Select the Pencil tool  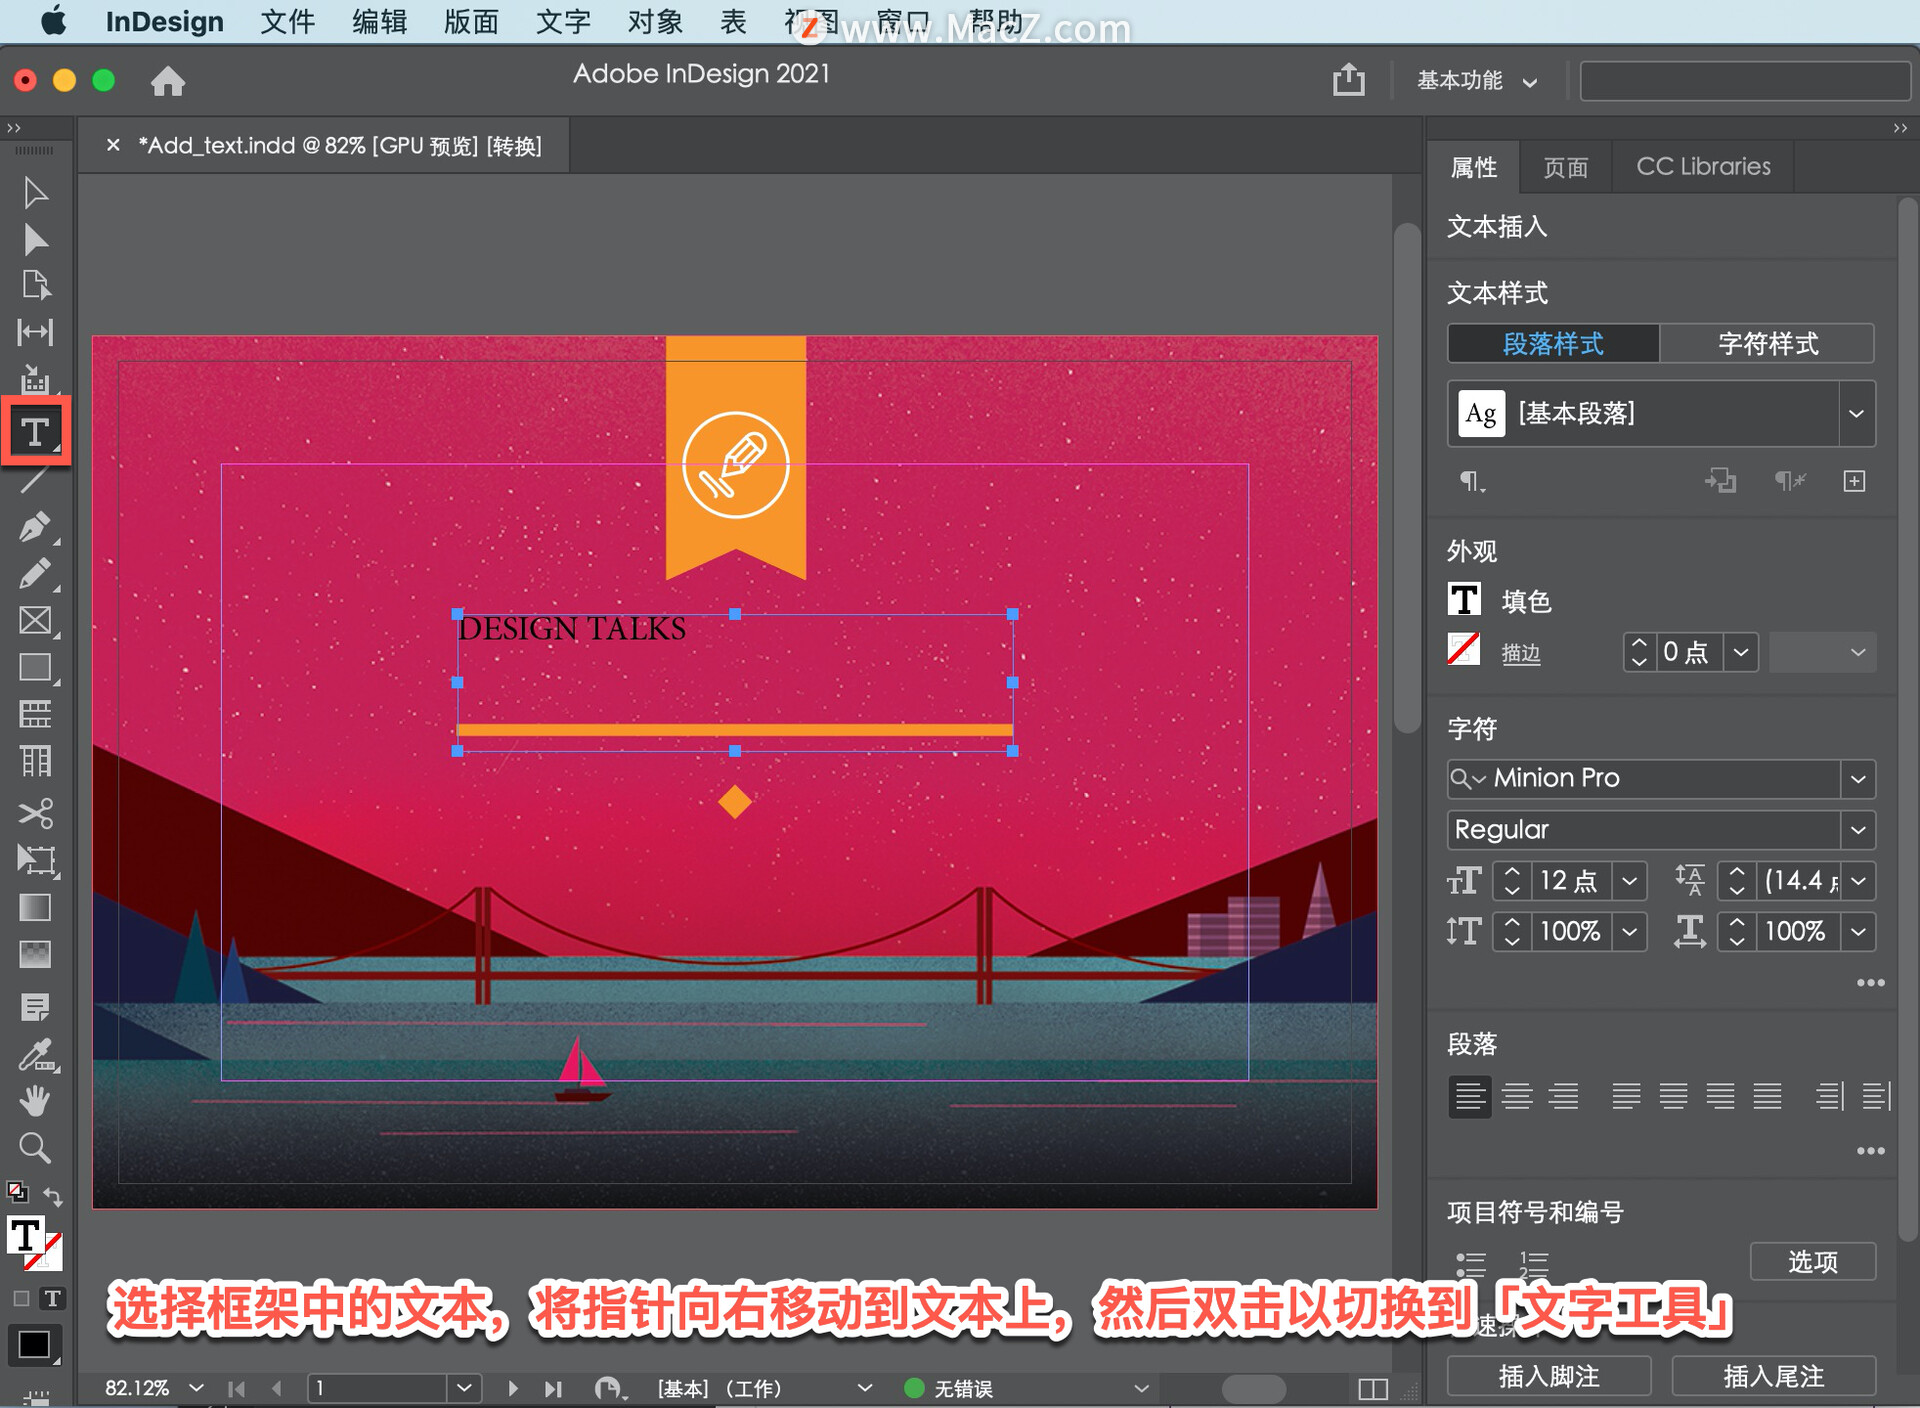pyautogui.click(x=35, y=574)
